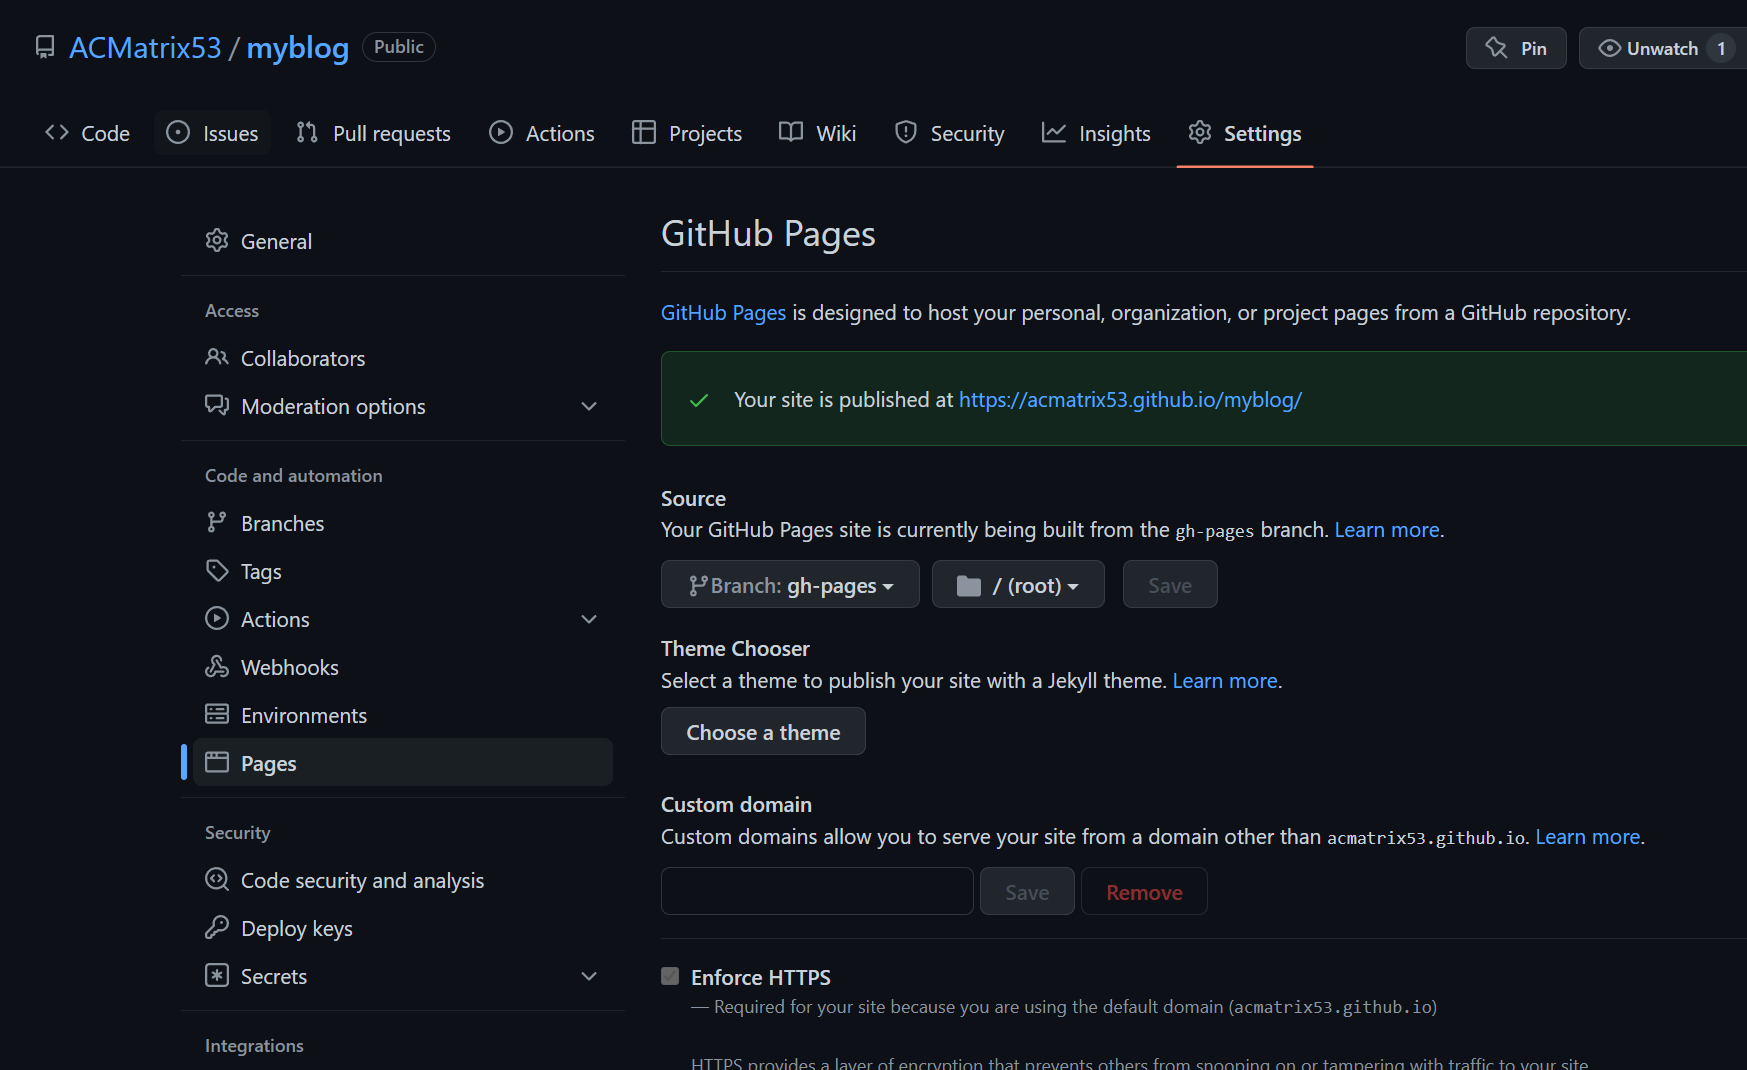Click the Actions play icon in top navigation
The width and height of the screenshot is (1747, 1070).
(x=501, y=133)
